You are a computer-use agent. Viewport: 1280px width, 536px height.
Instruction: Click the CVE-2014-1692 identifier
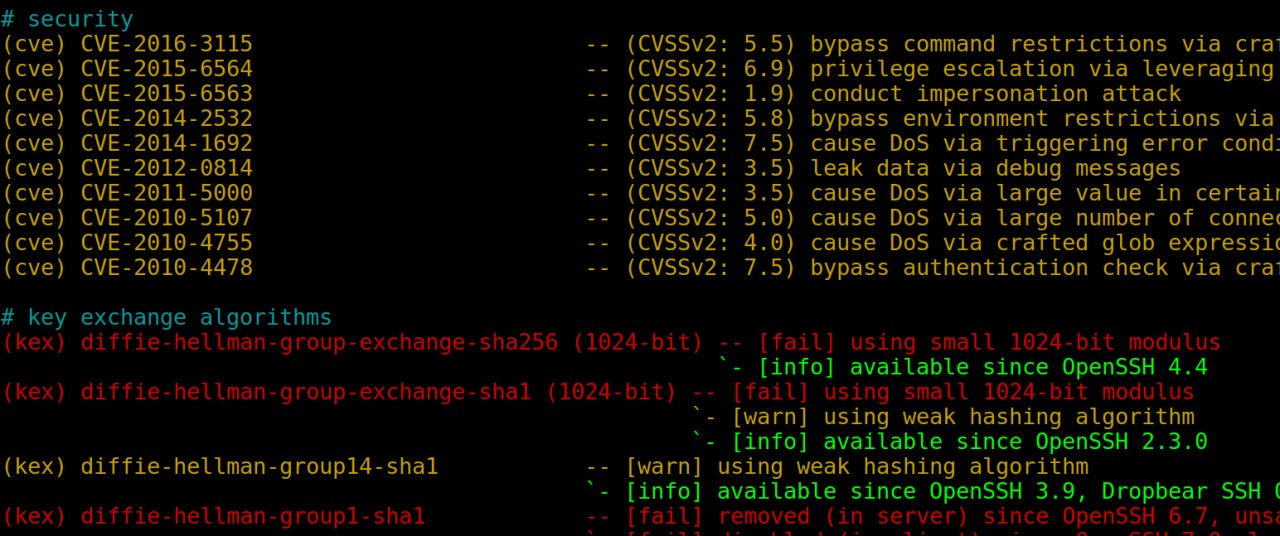[x=166, y=144]
